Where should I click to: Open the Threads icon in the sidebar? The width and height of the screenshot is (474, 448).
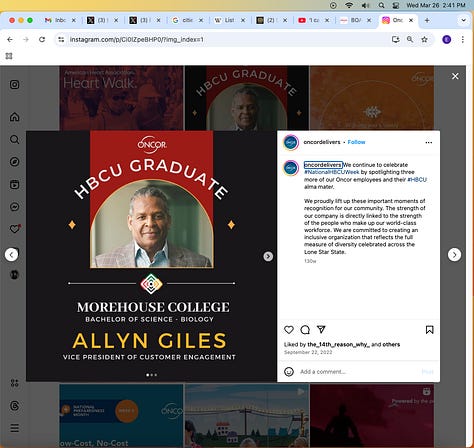14,406
